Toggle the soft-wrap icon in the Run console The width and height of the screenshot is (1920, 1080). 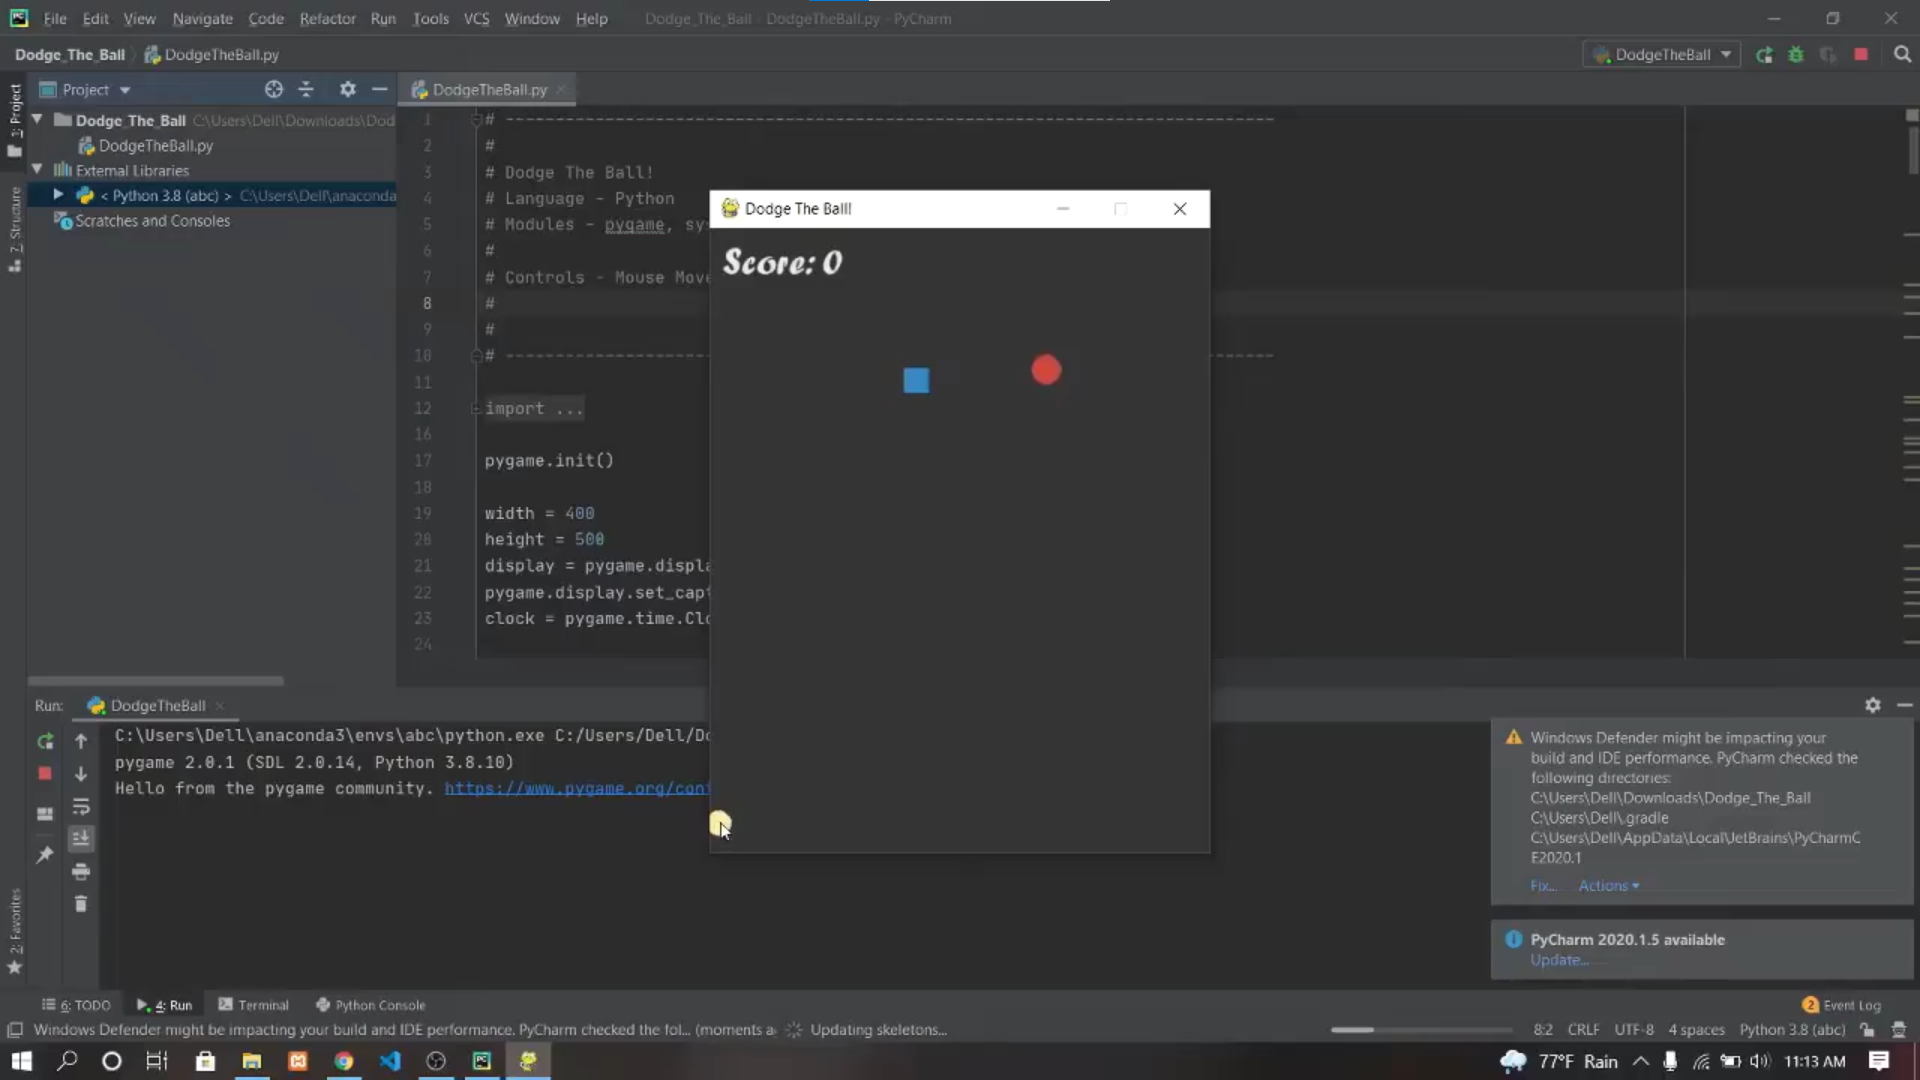point(81,806)
